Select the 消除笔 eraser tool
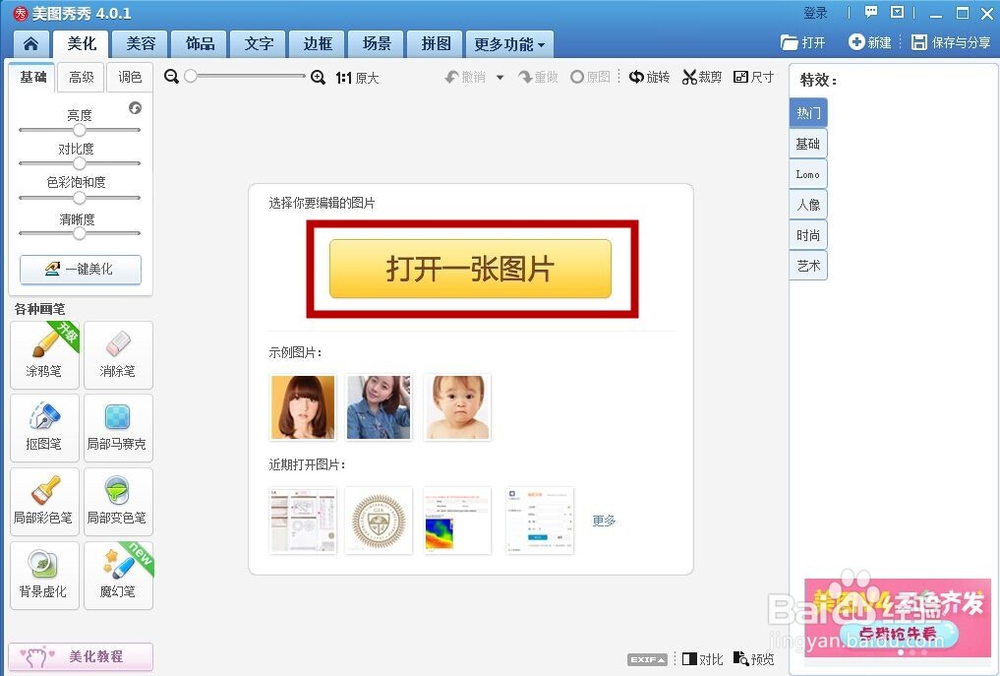Viewport: 1000px width, 676px height. click(x=118, y=355)
